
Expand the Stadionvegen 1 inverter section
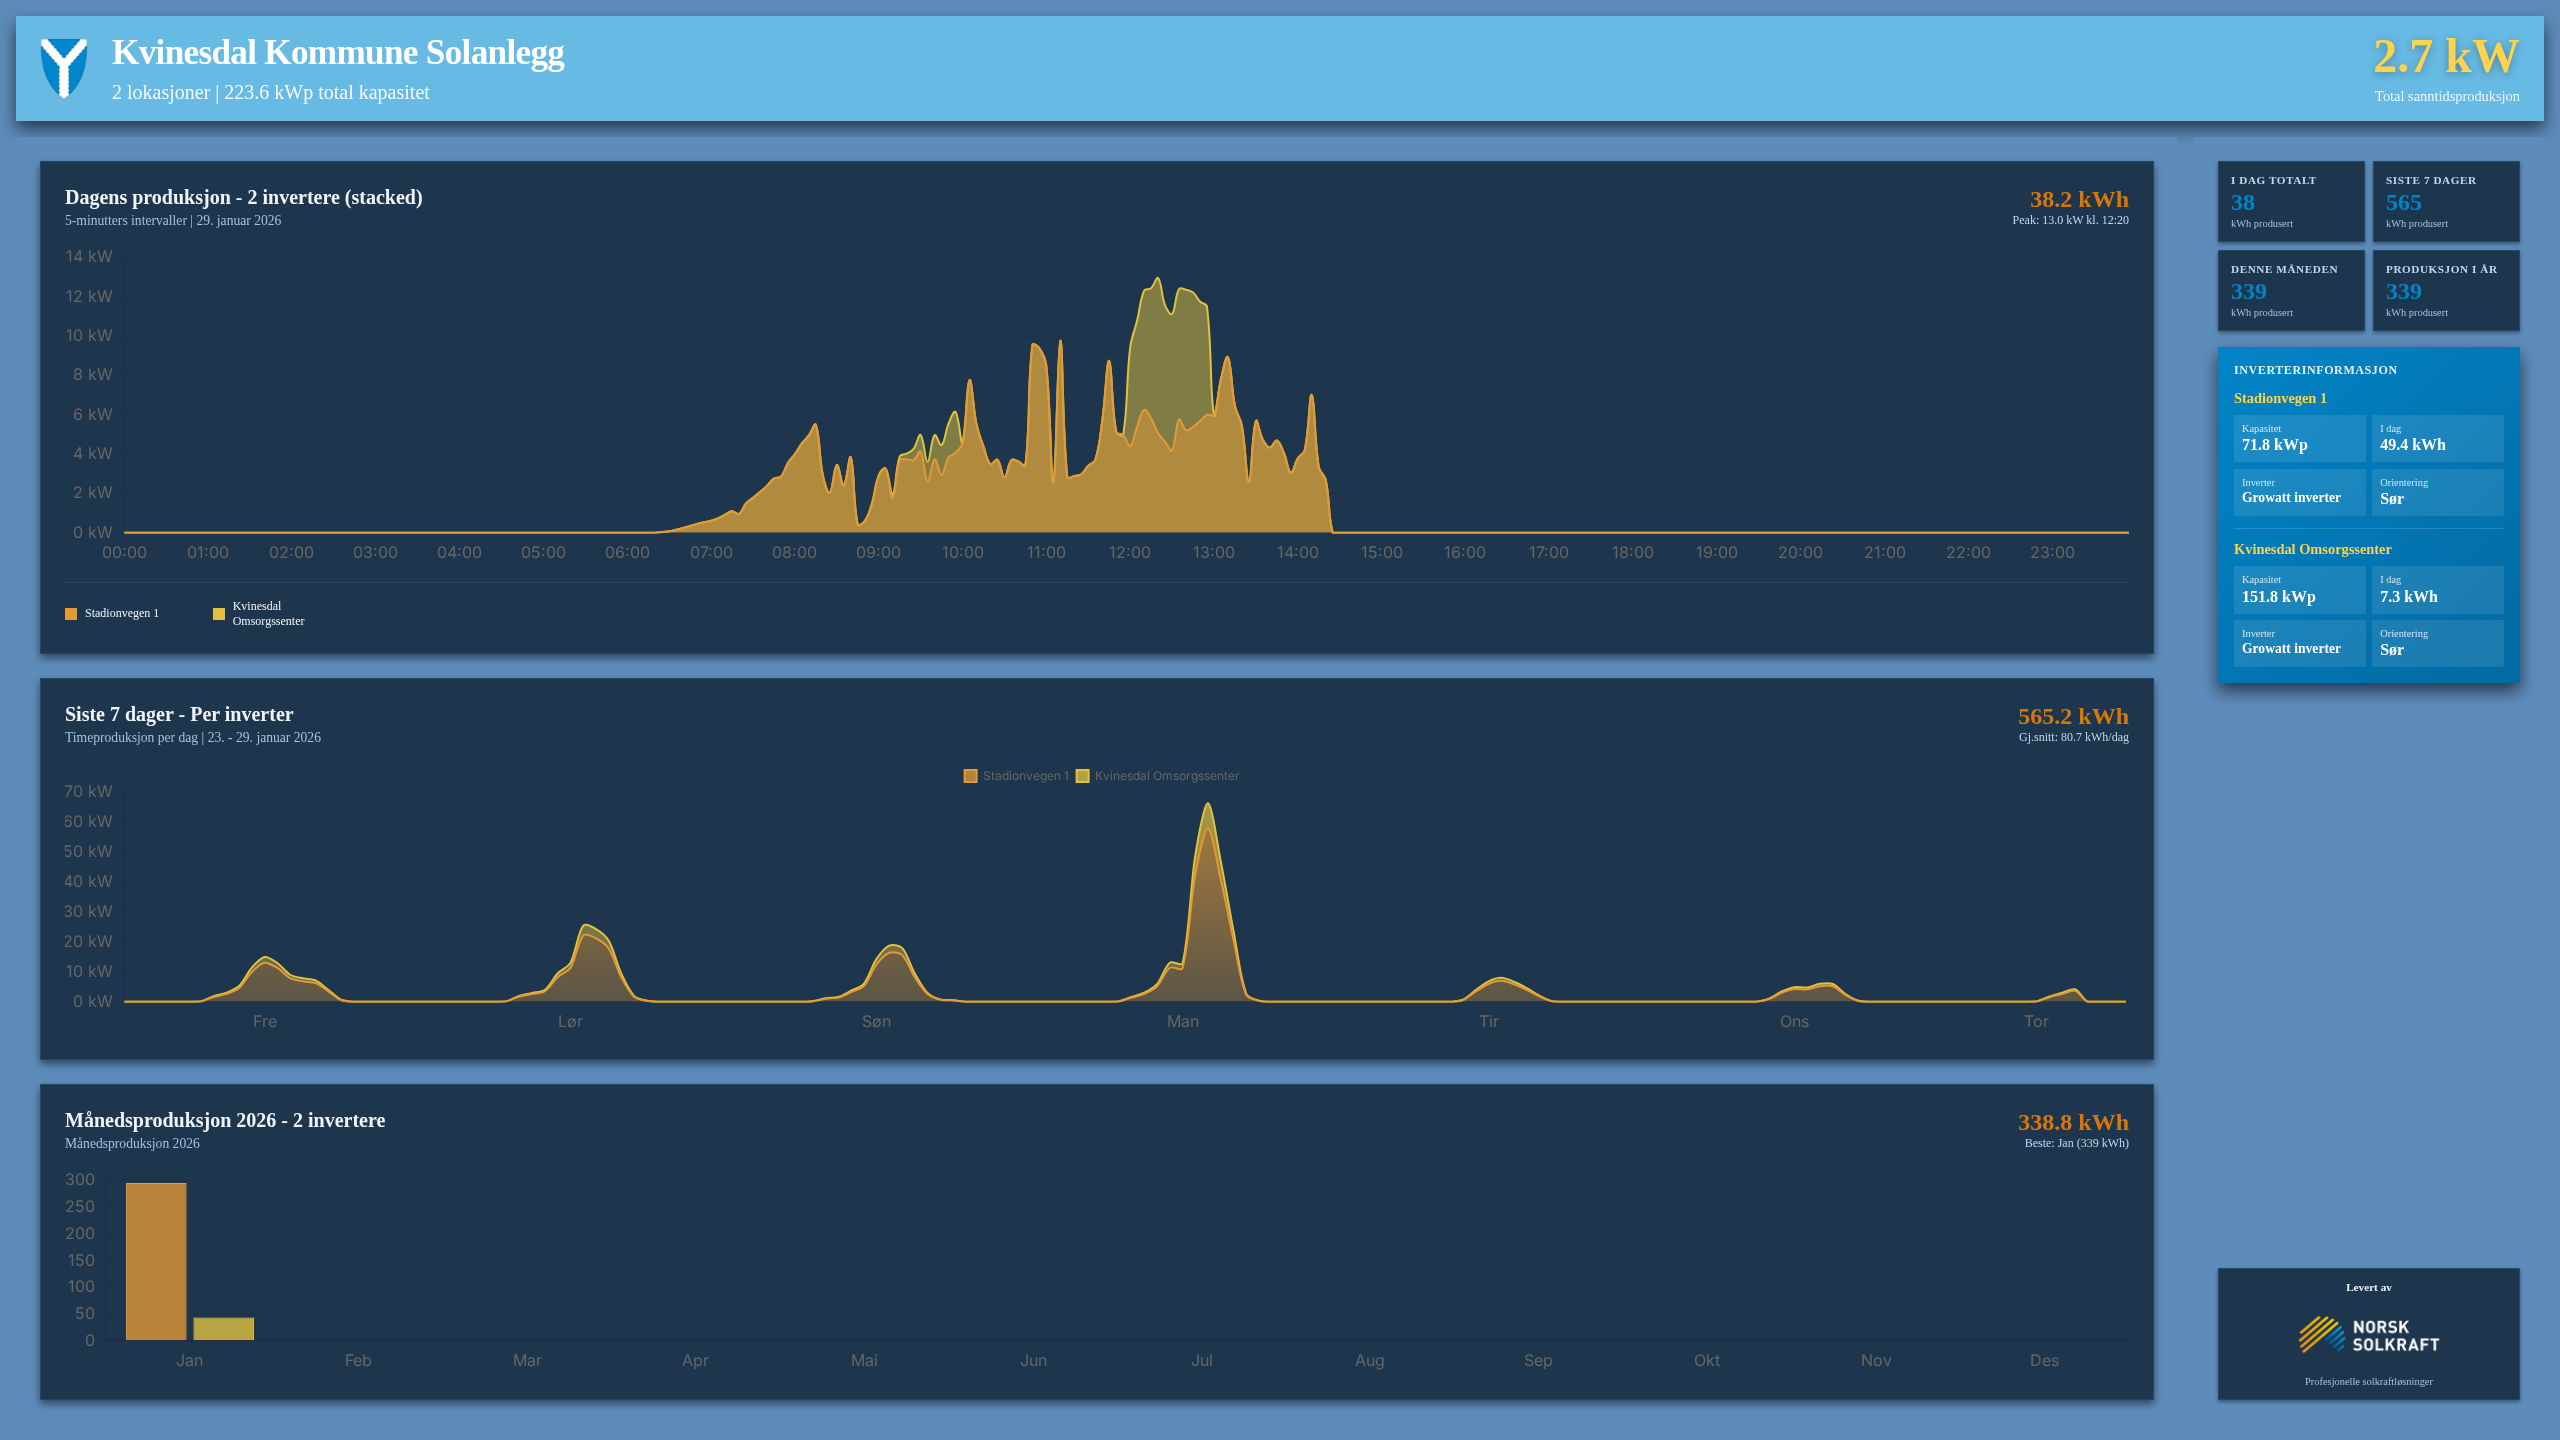click(2281, 398)
